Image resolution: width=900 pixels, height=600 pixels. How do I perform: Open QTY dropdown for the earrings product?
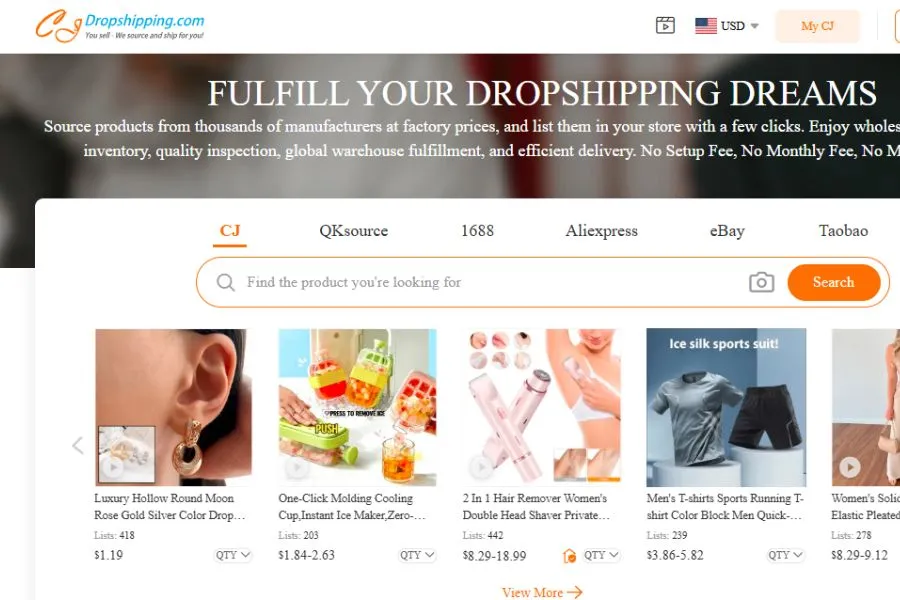tap(232, 555)
